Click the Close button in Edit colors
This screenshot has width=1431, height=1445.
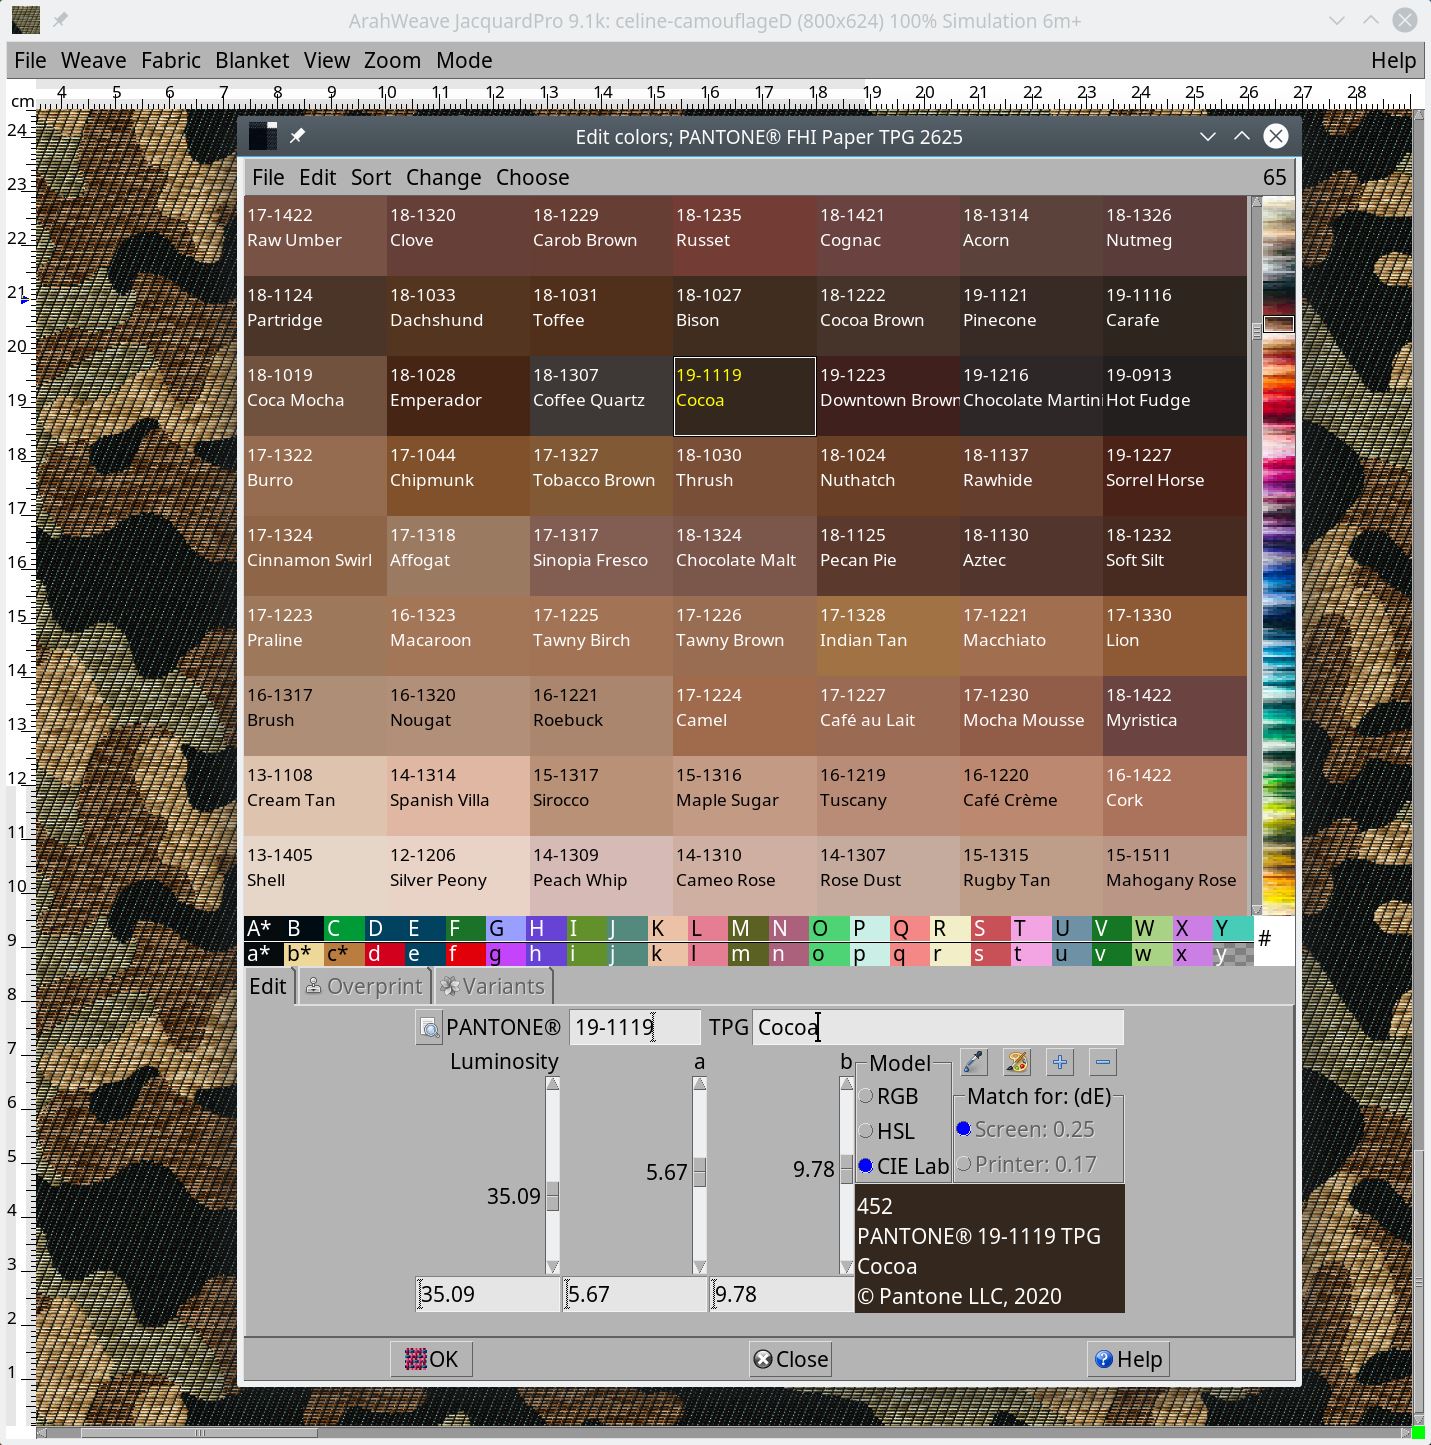coord(791,1359)
